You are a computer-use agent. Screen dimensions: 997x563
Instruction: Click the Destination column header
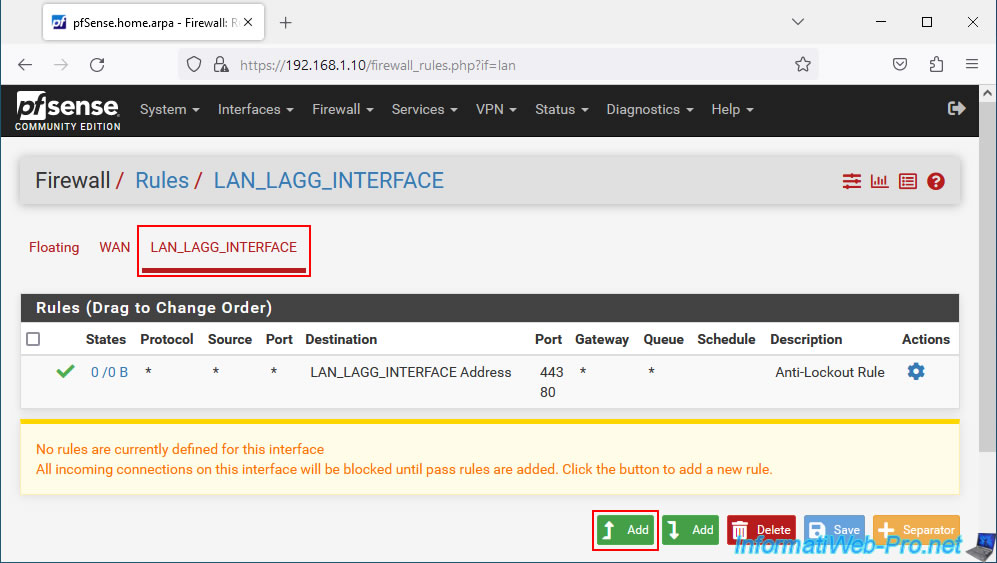click(x=341, y=339)
